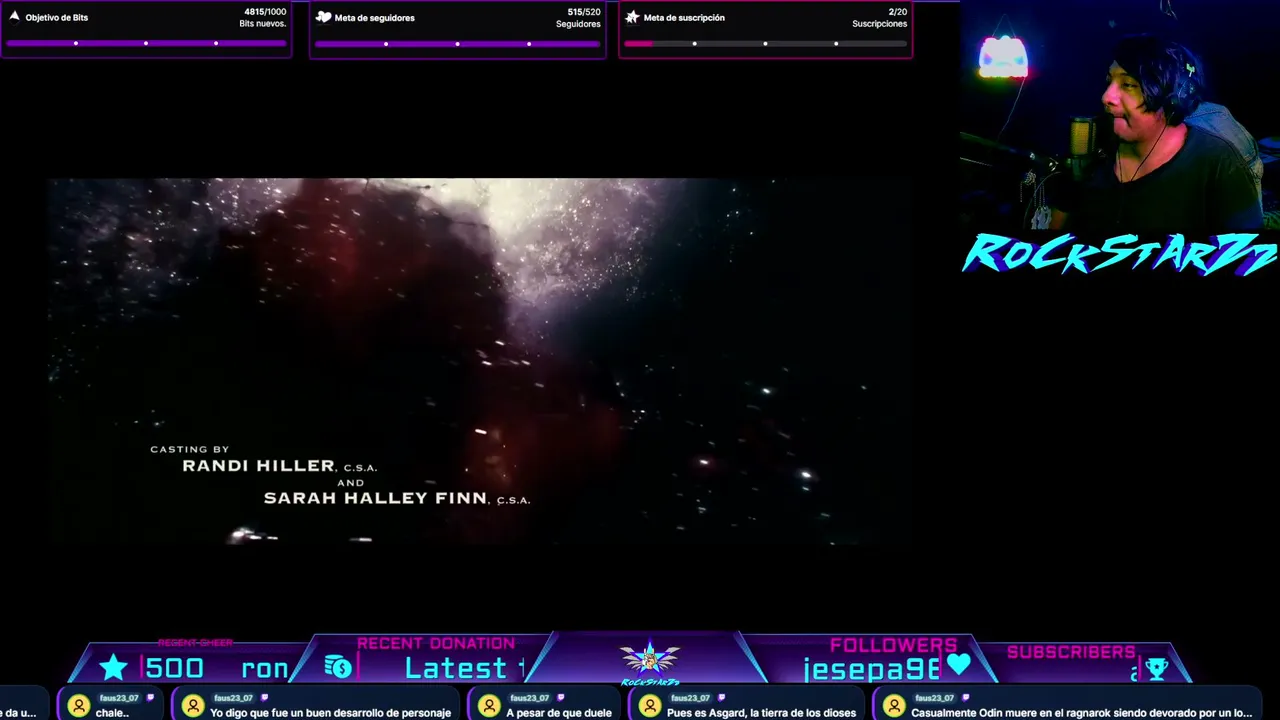
Task: Click the chat badge above the 'chale..' message
Action: tap(151, 698)
